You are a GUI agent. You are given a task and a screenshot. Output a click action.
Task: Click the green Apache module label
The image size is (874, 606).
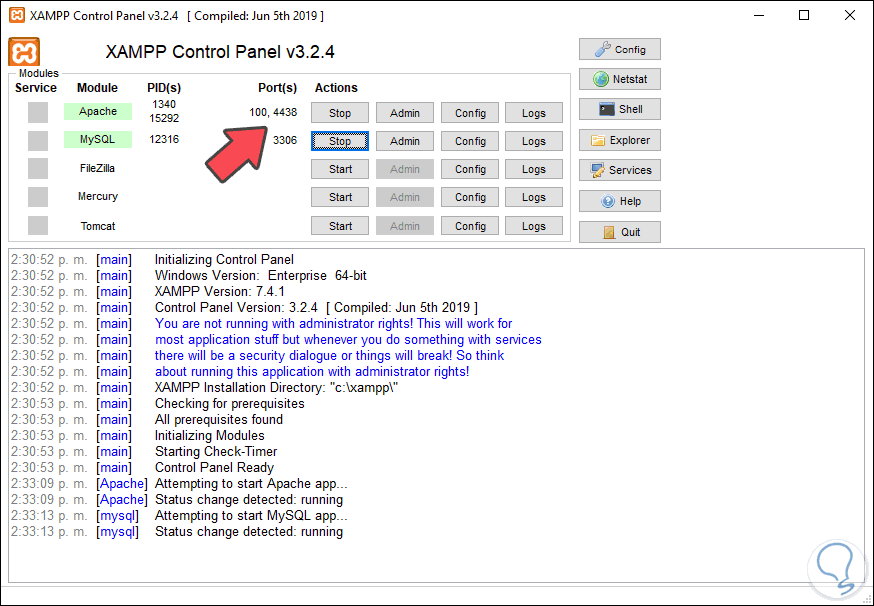click(x=98, y=111)
